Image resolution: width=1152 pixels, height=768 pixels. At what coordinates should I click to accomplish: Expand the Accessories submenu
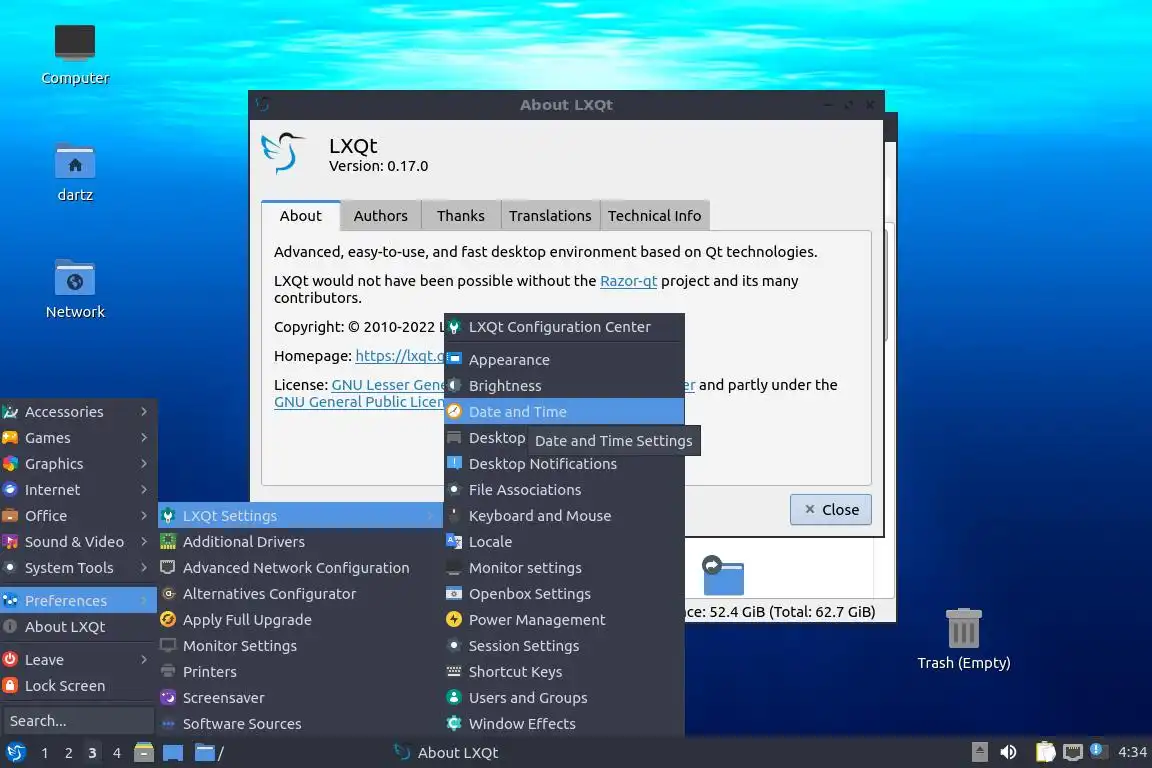pos(79,412)
